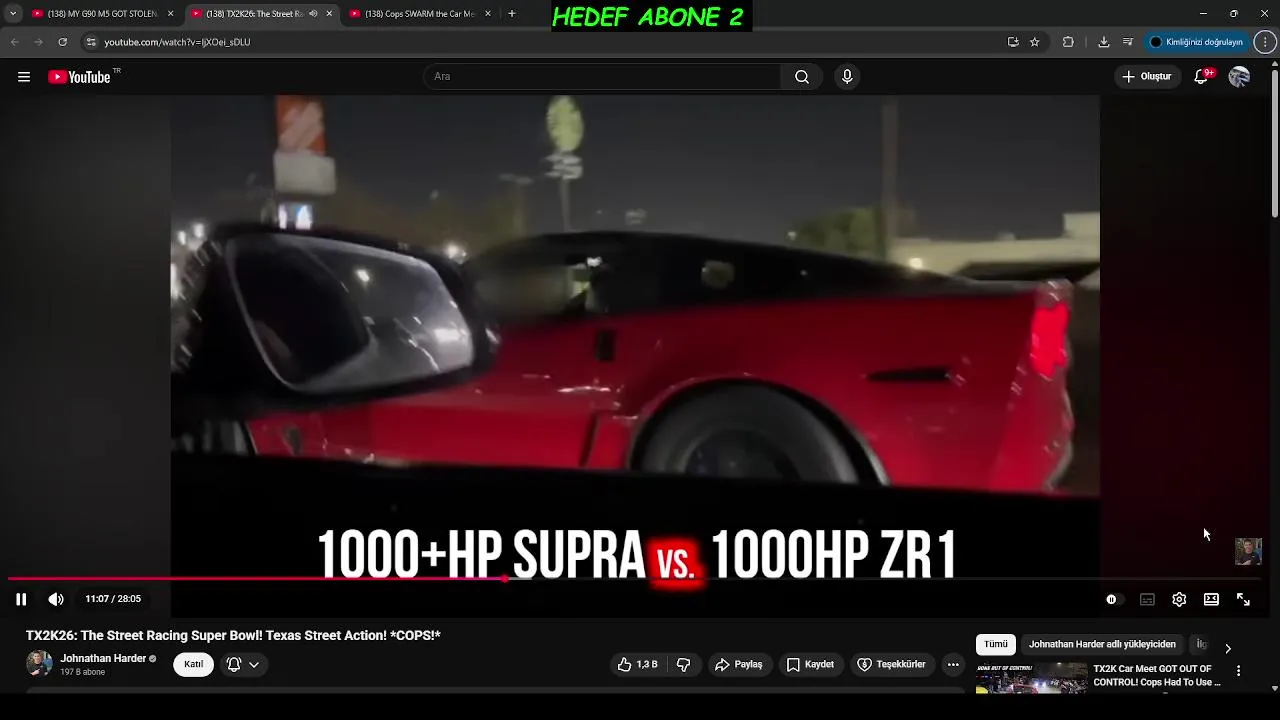
Task: Click the Oluştur create button
Action: point(1147,77)
